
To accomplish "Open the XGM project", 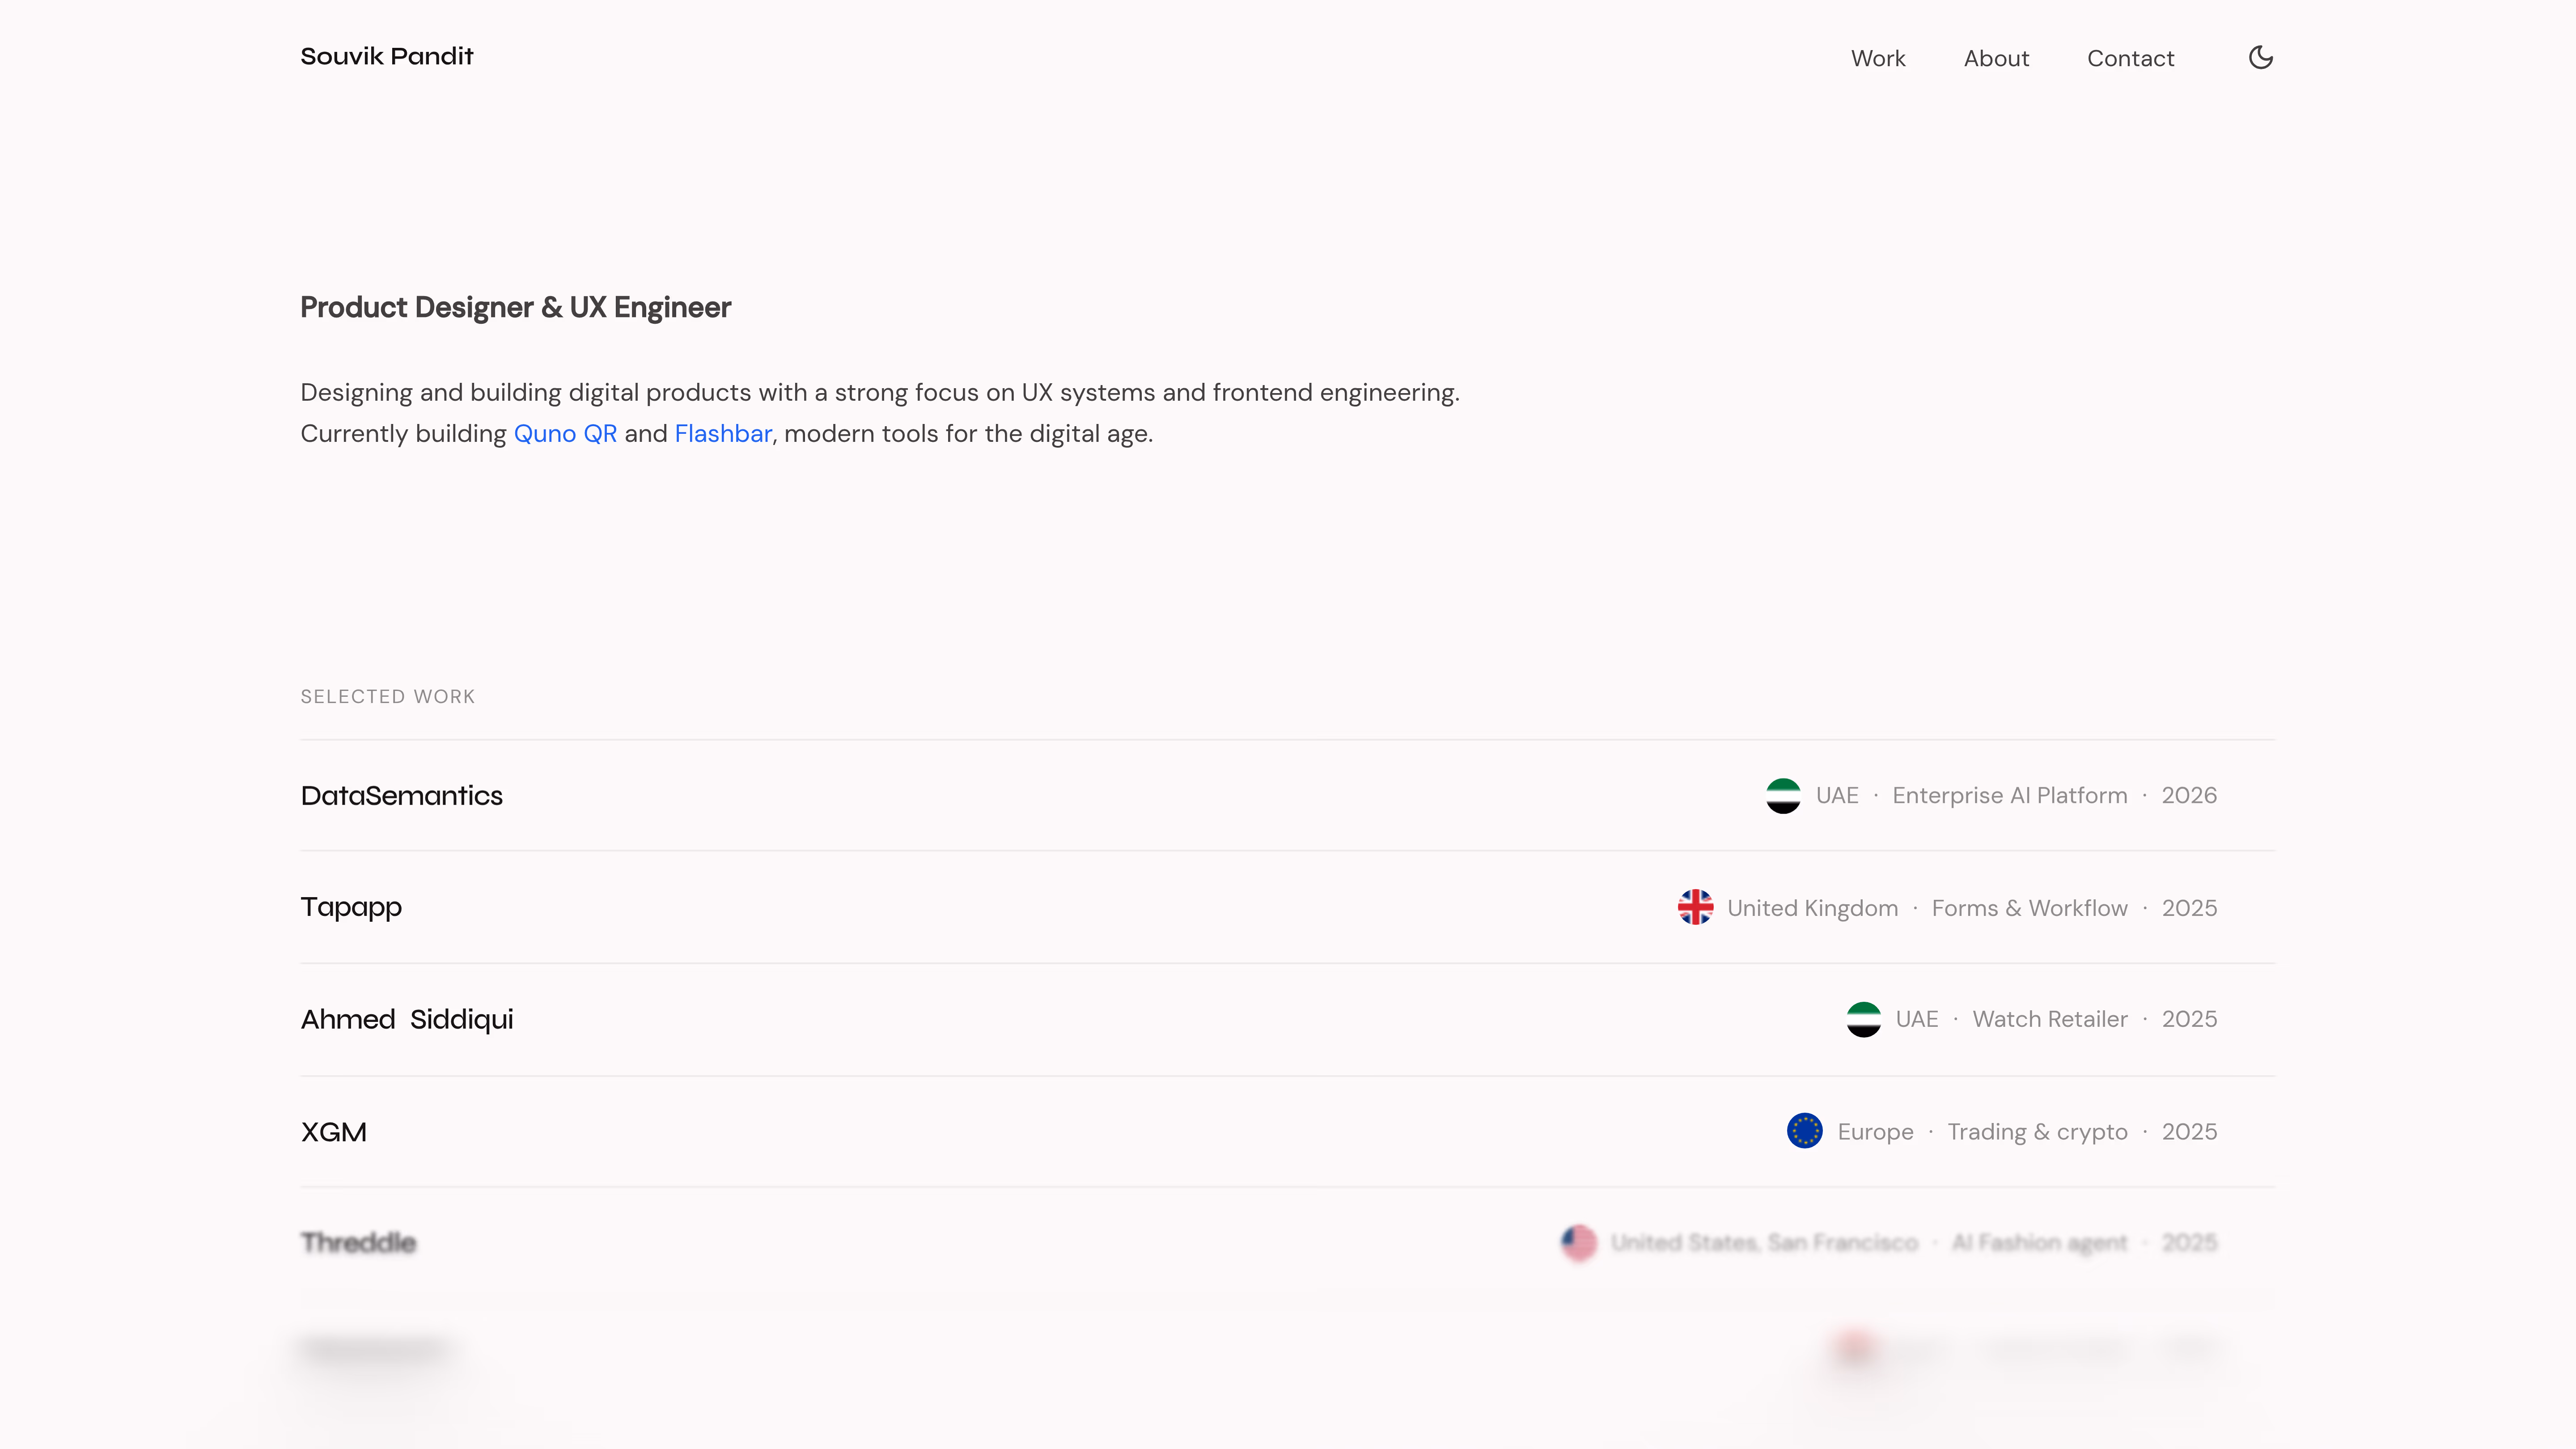I will 1287,1132.
